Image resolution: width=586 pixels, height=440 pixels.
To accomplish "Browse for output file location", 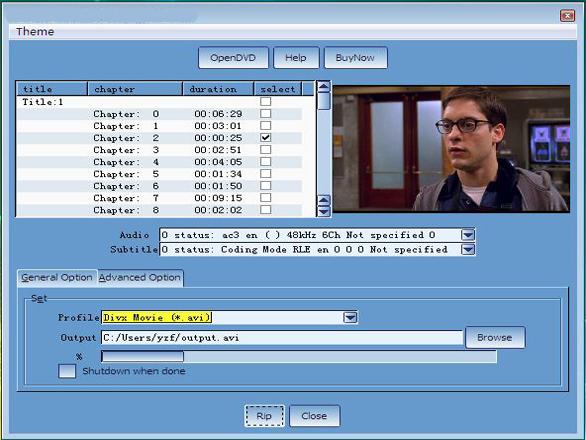I will 495,337.
